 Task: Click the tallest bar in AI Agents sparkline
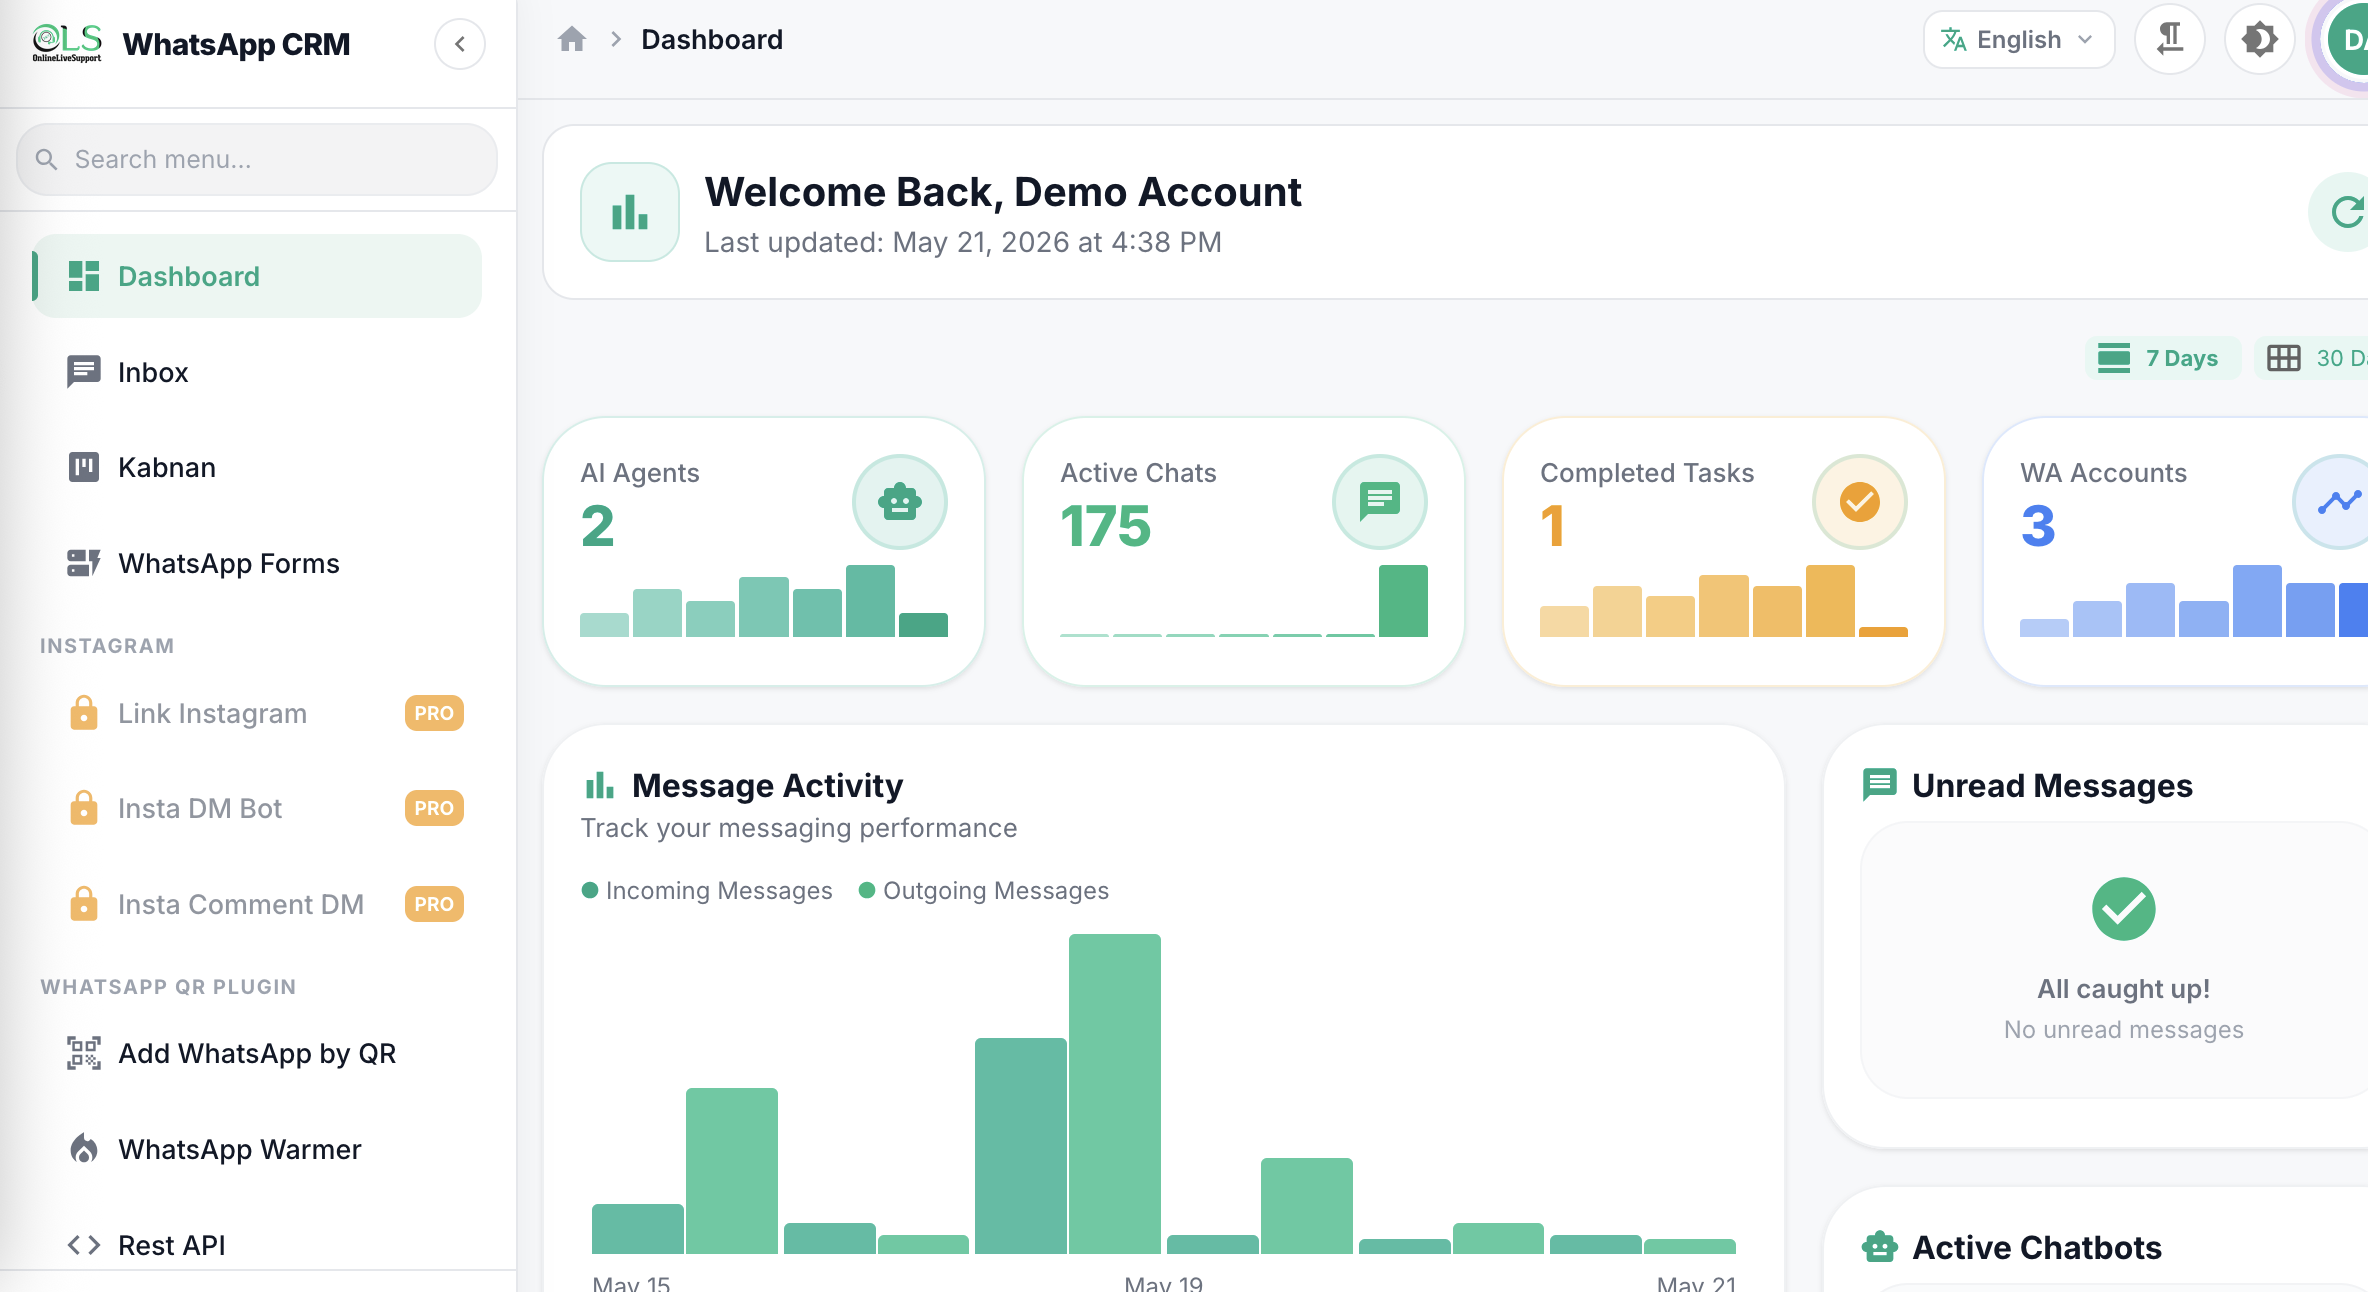coord(870,601)
